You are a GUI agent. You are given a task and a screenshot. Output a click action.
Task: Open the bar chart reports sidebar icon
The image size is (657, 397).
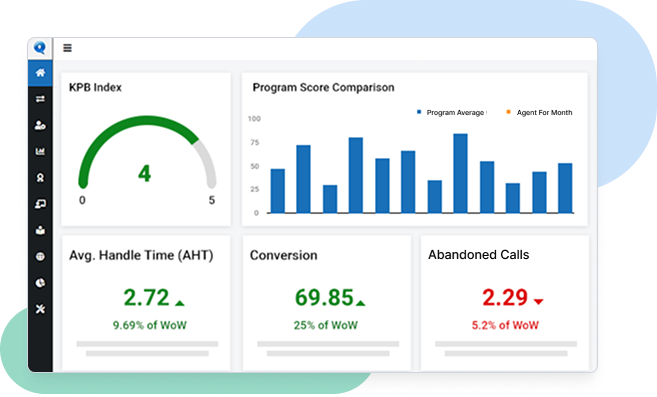(x=40, y=151)
